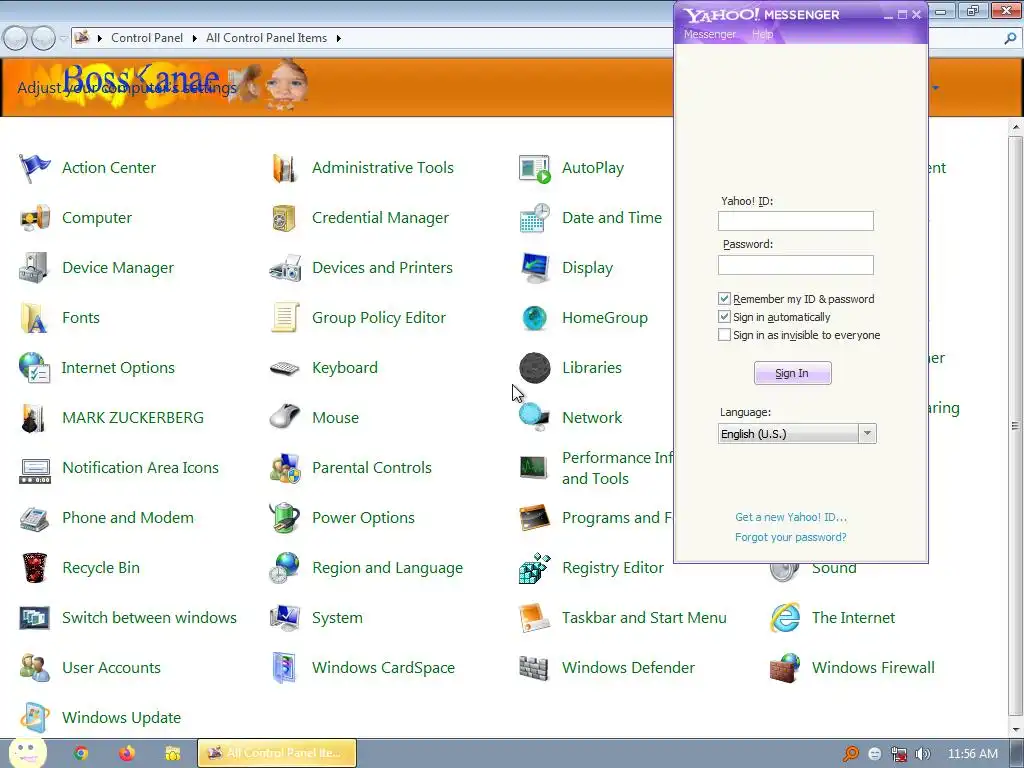Viewport: 1024px width, 768px height.
Task: Click The Internet explorer icon
Action: 785,618
